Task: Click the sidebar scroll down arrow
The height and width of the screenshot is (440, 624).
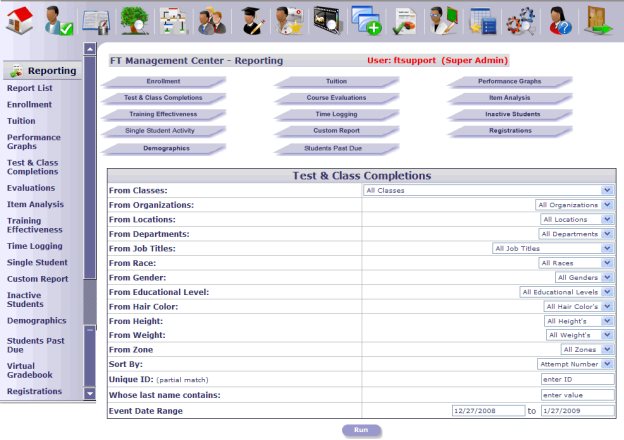Action: tap(90, 393)
